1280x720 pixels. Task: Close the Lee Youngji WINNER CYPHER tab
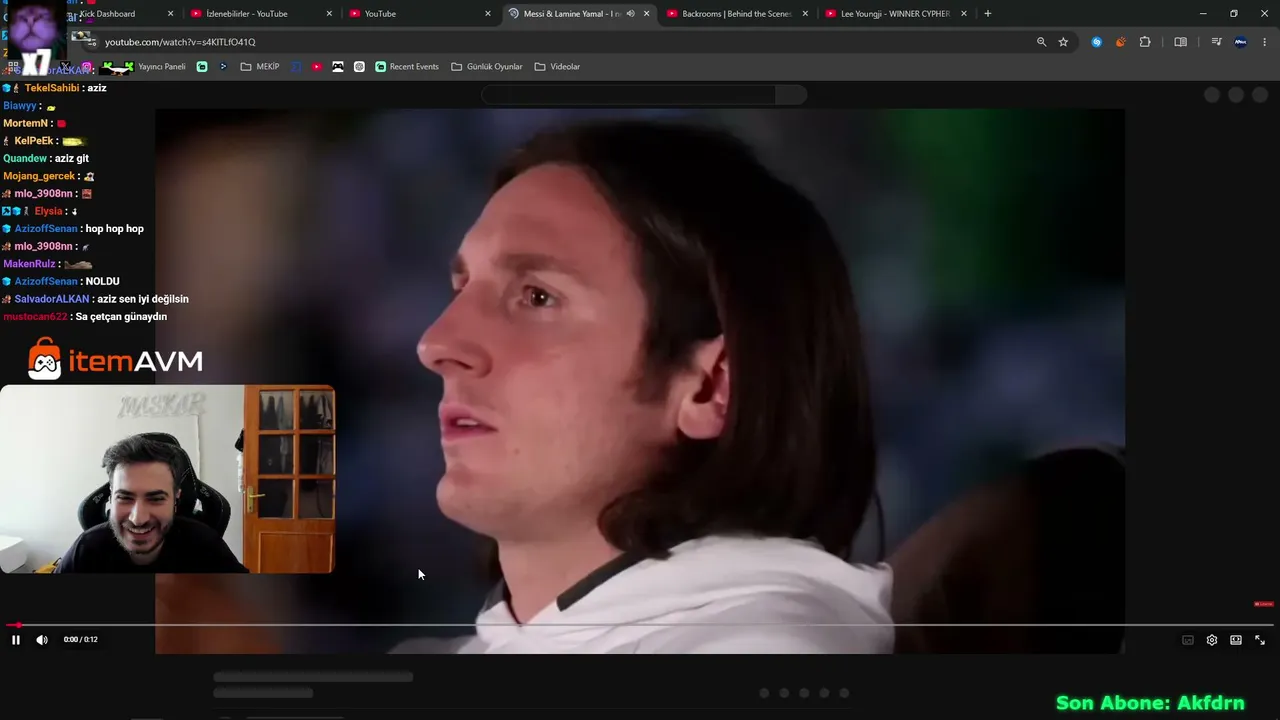964,14
